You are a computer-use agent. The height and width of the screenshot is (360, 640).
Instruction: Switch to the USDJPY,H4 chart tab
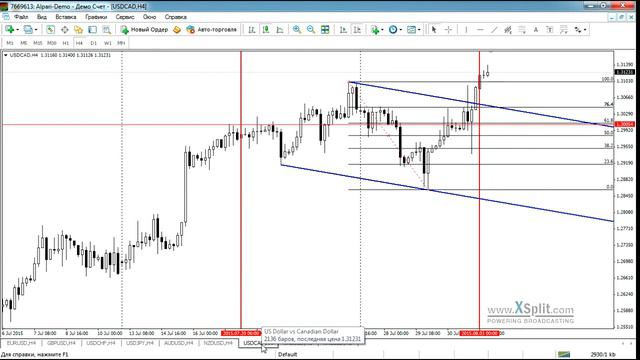(x=140, y=343)
